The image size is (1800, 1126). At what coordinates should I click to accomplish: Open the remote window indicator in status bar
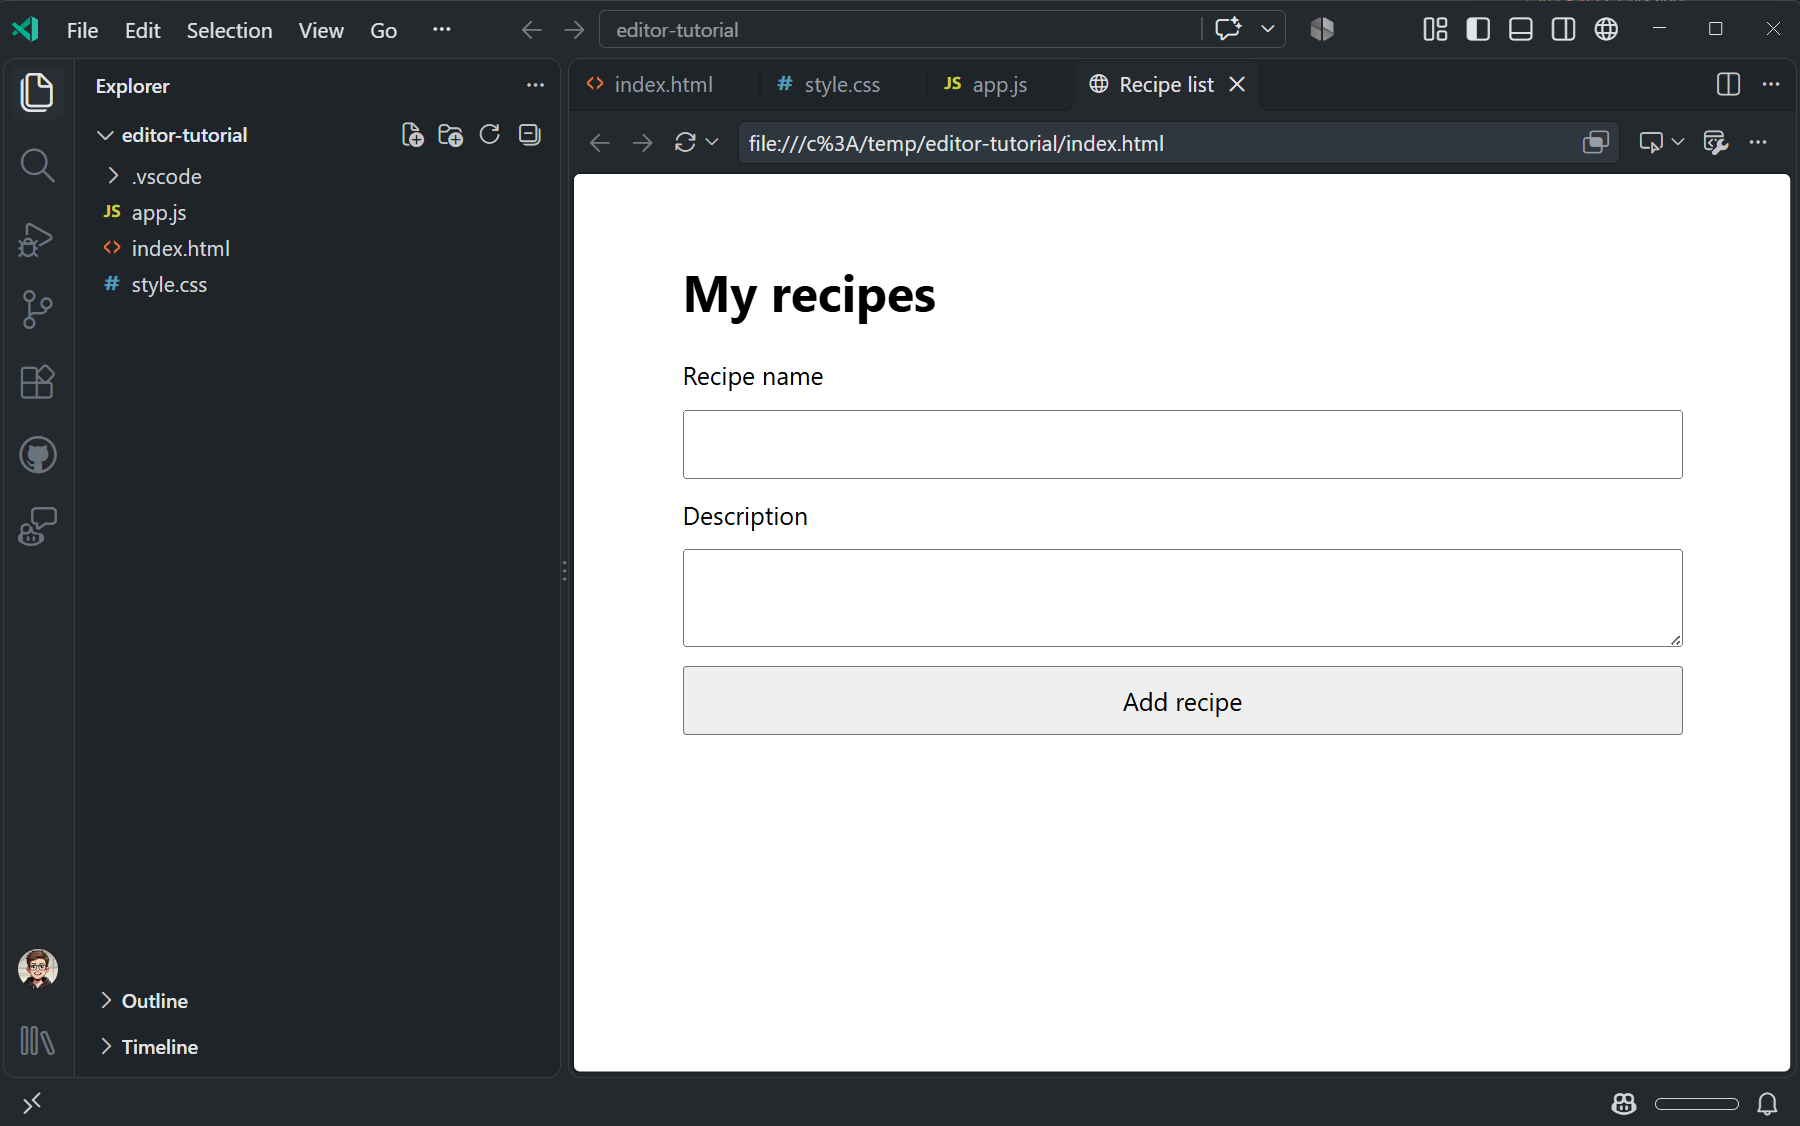tap(32, 1103)
